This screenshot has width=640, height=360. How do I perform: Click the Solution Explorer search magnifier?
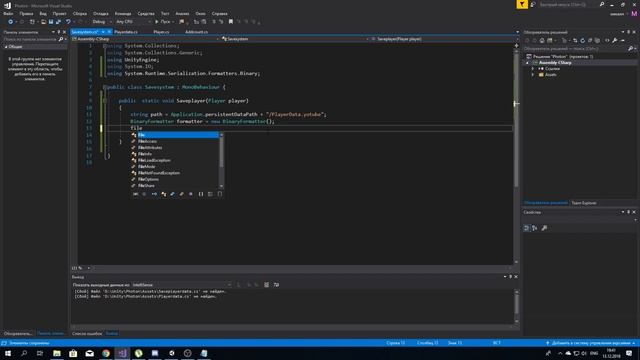[x=631, y=49]
